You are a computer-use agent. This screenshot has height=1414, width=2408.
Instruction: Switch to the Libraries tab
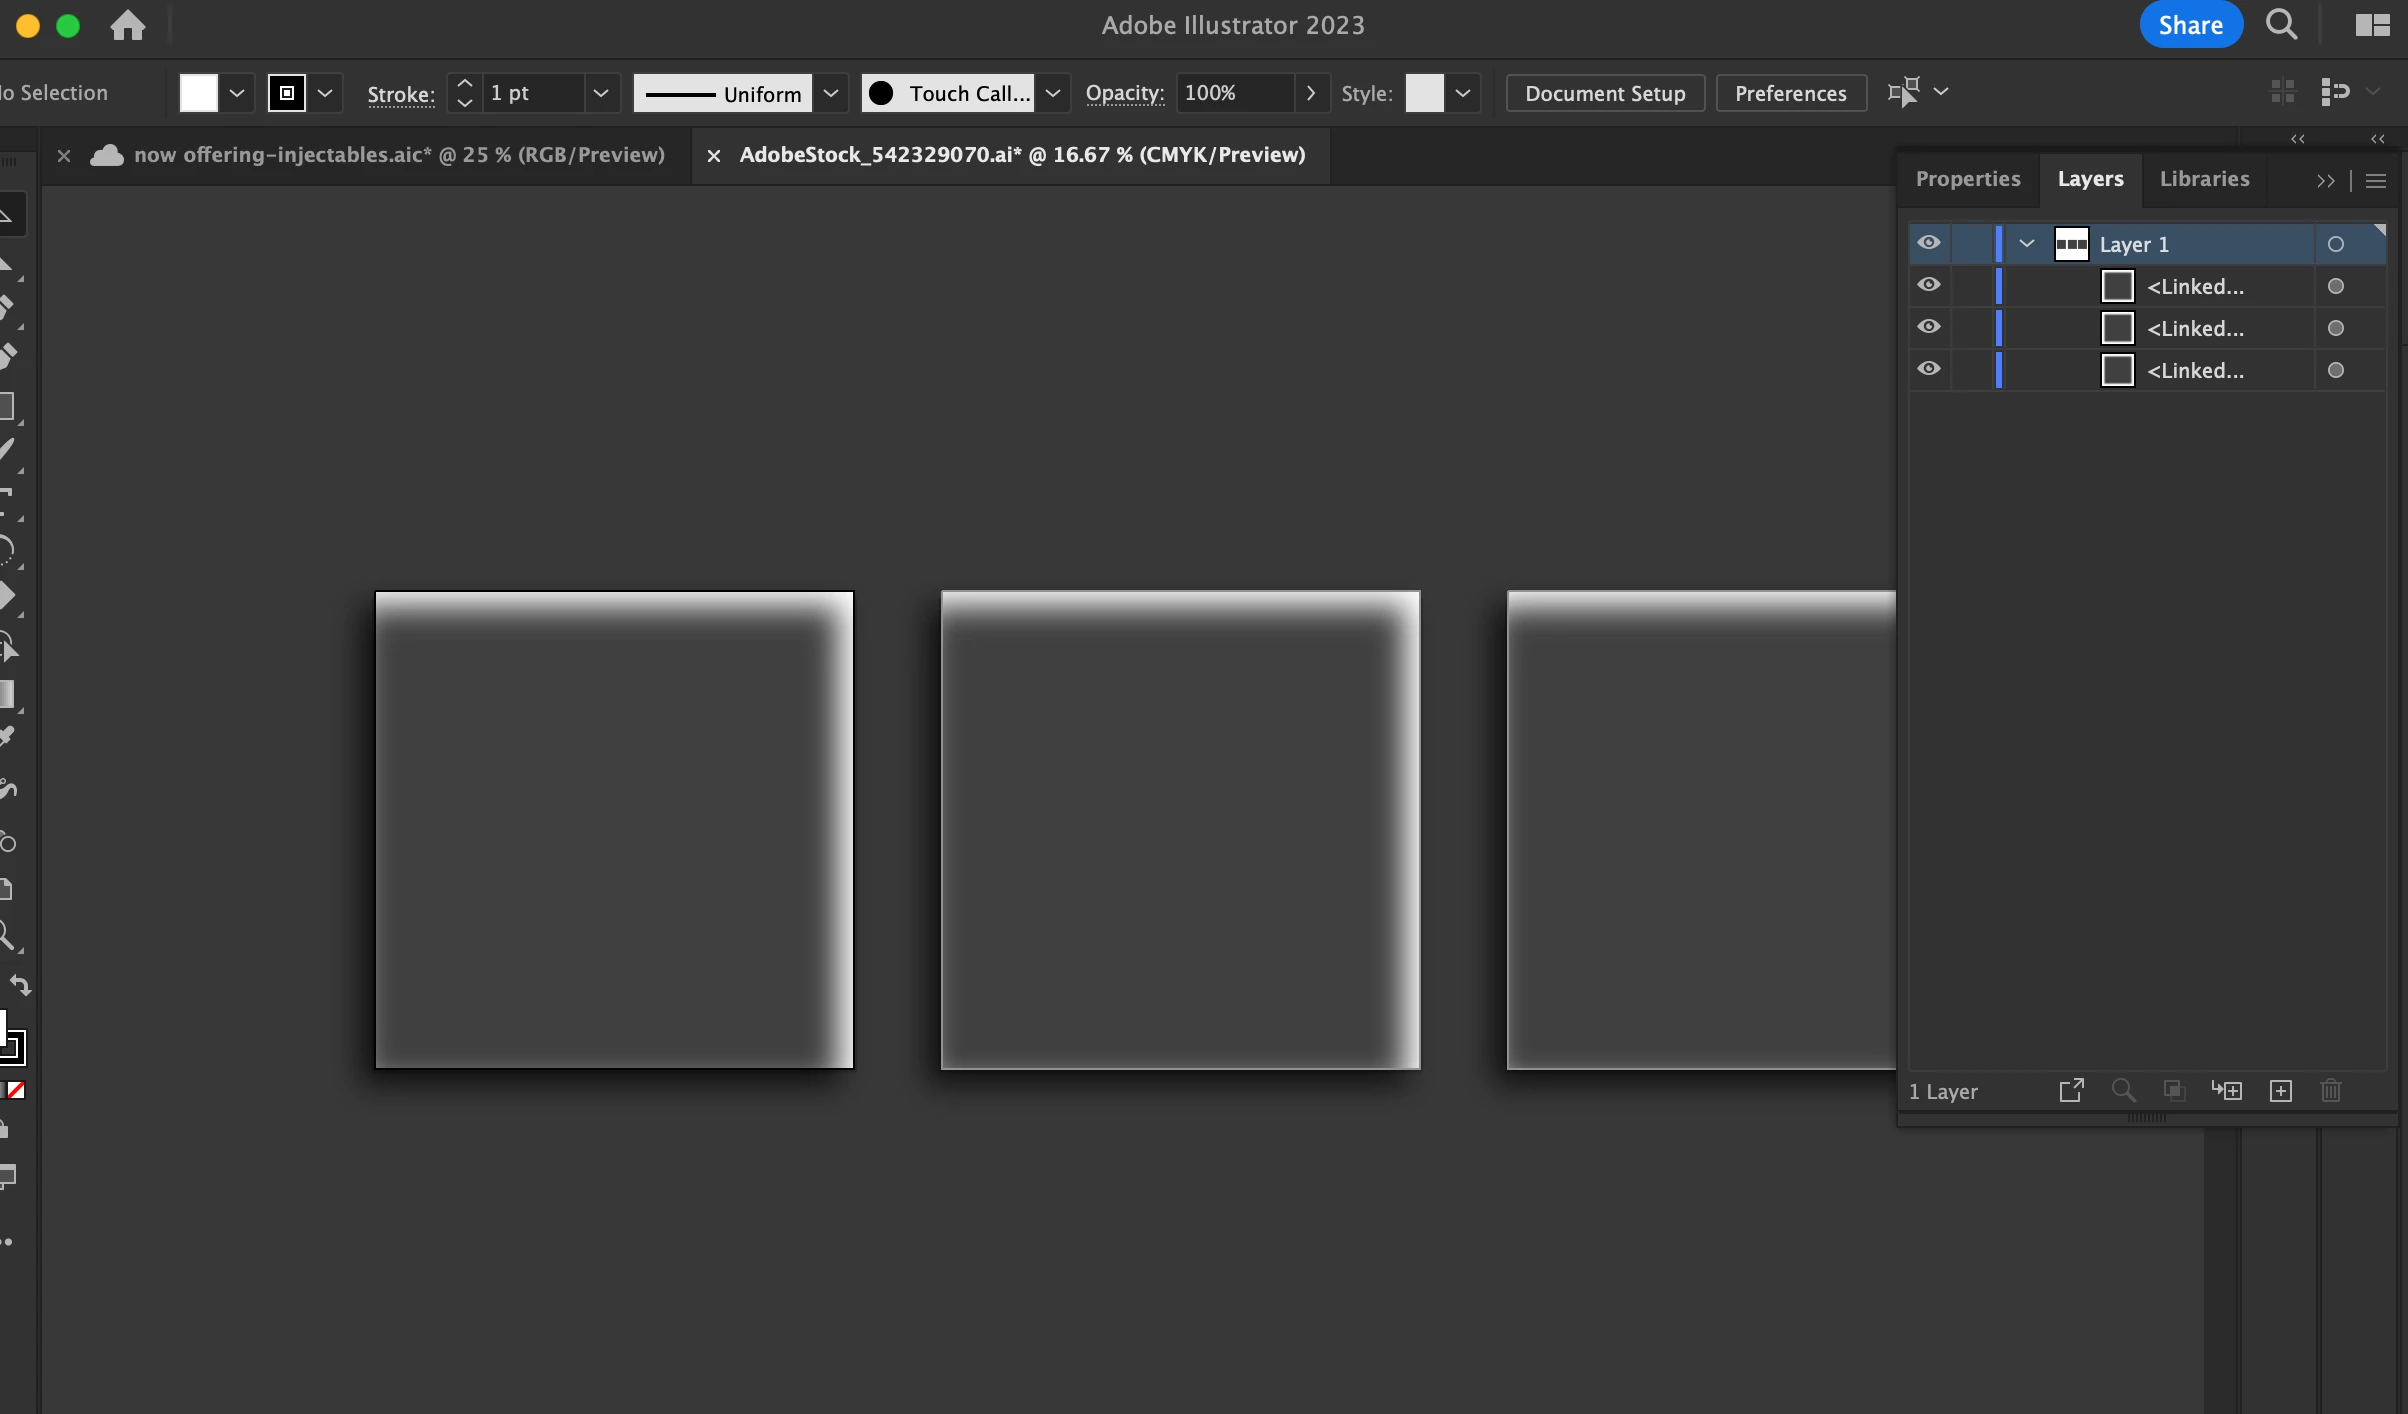point(2204,179)
